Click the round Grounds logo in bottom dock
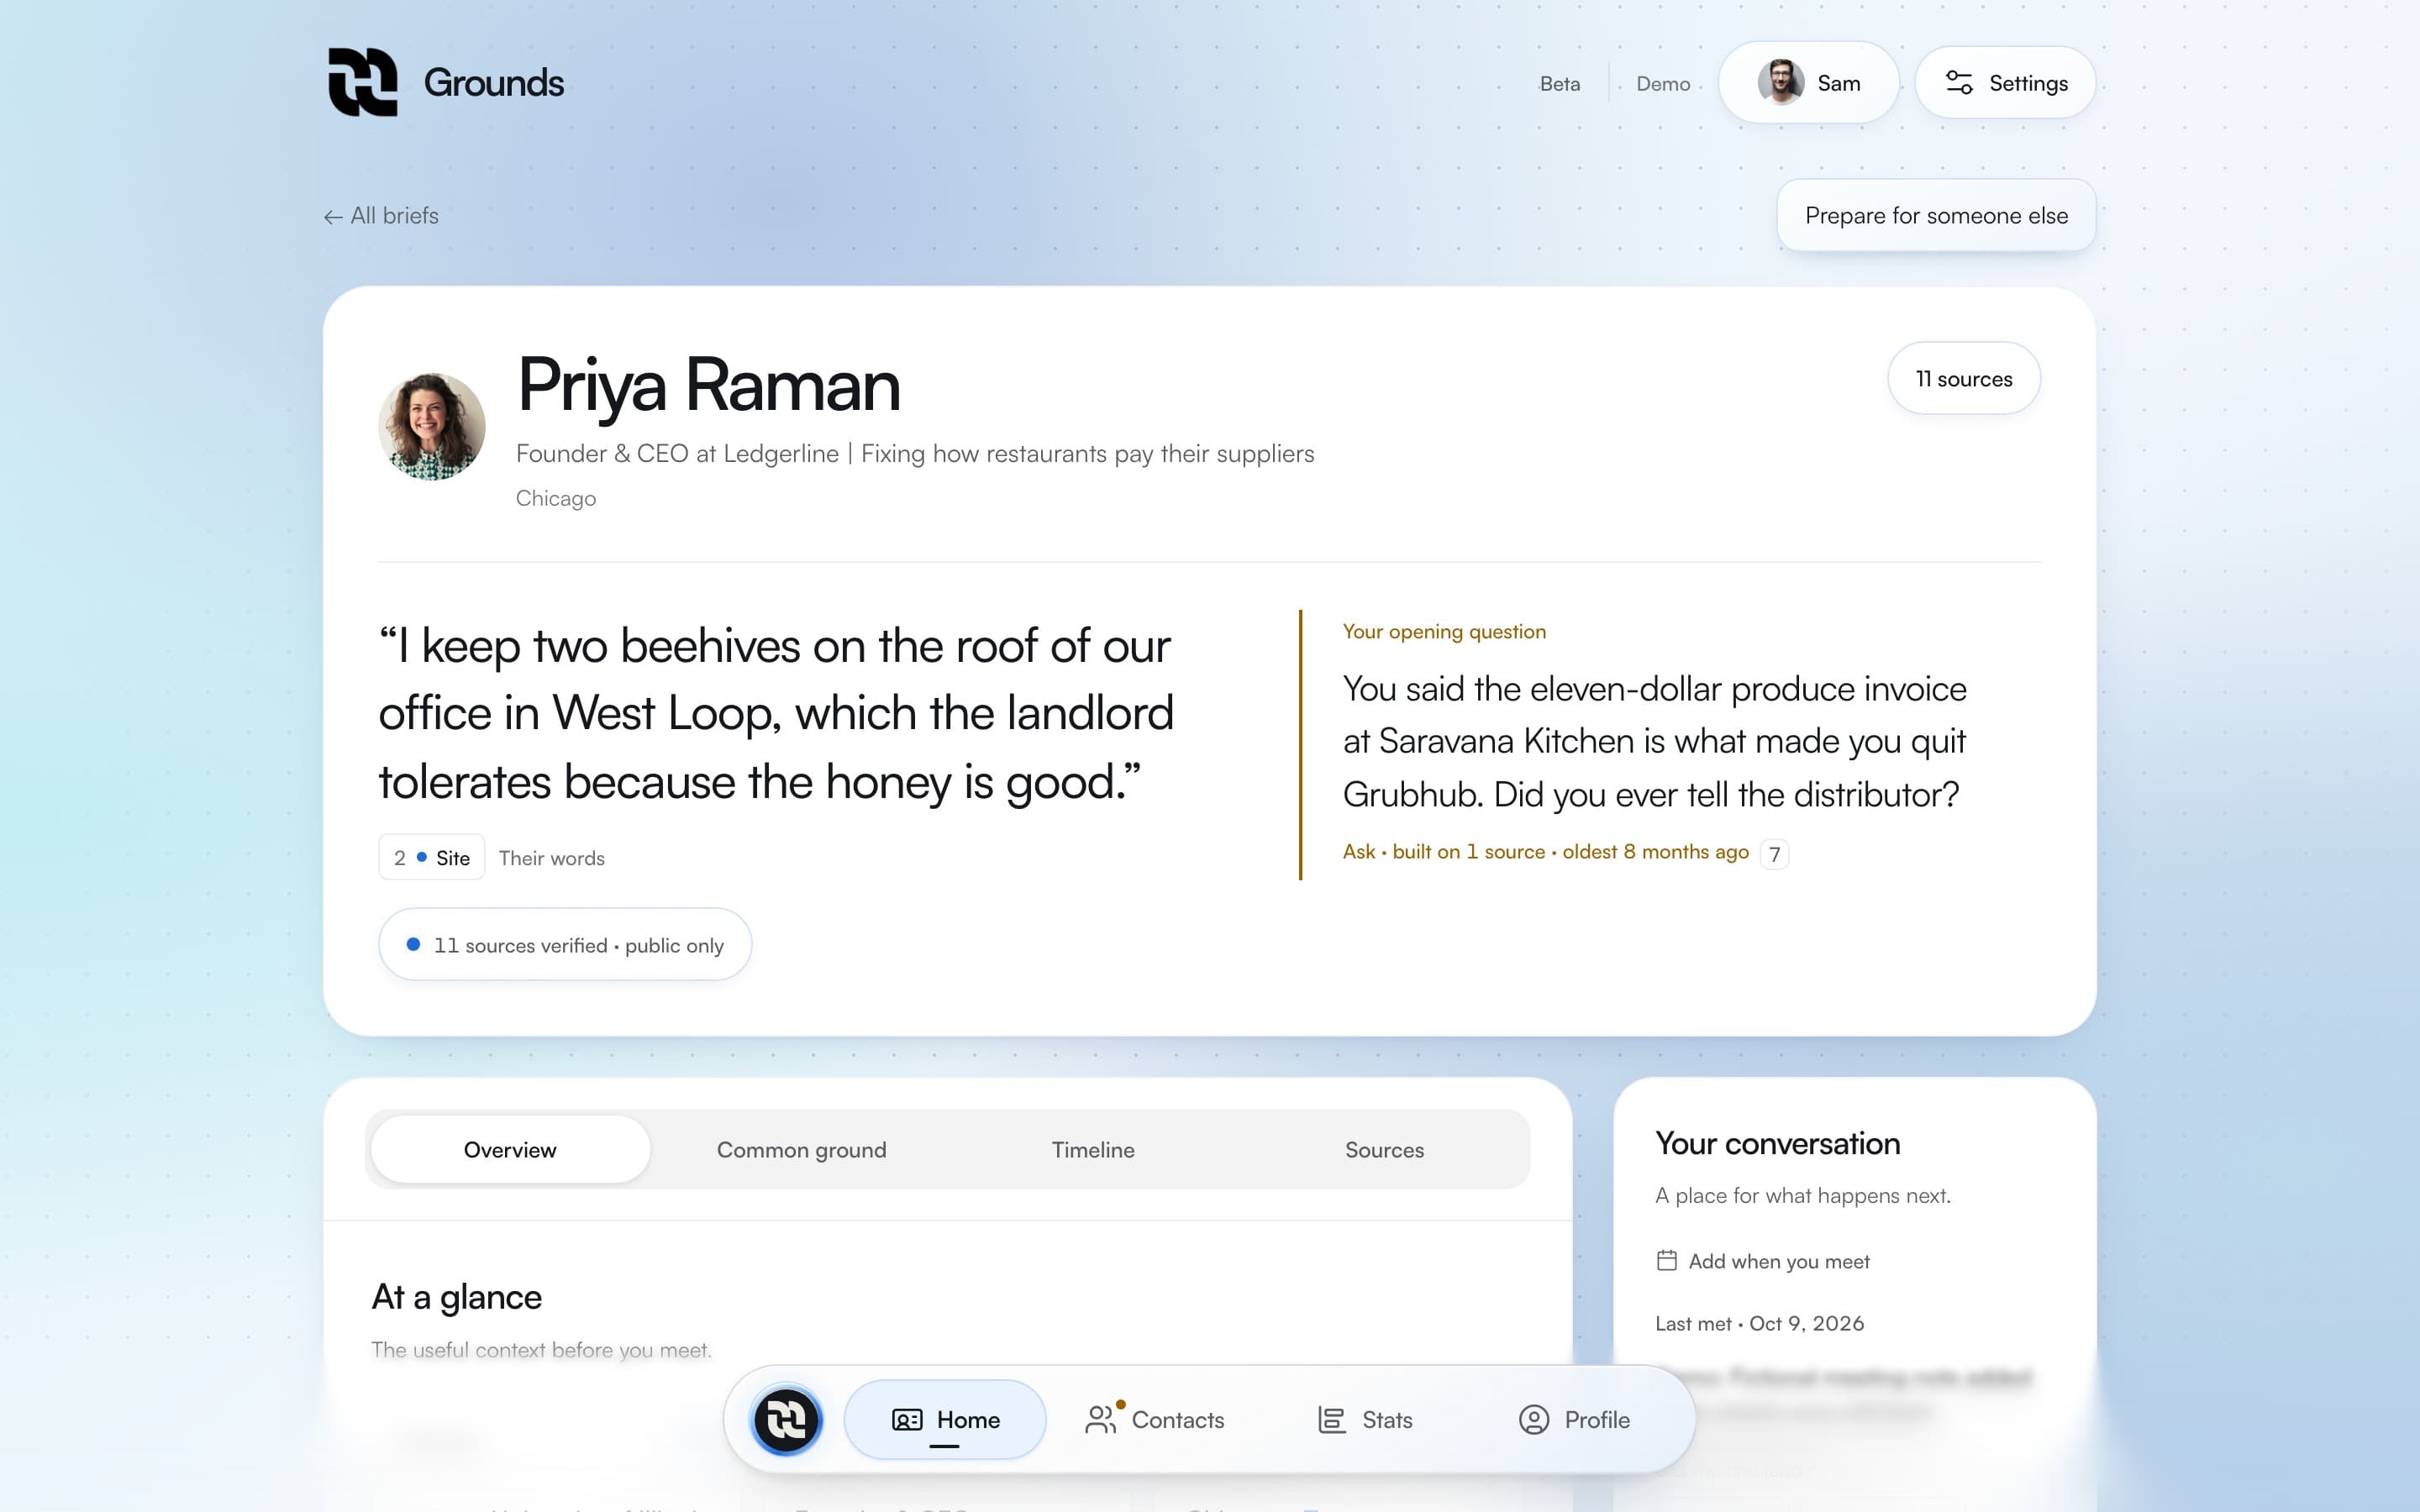The height and width of the screenshot is (1512, 2420). 787,1419
